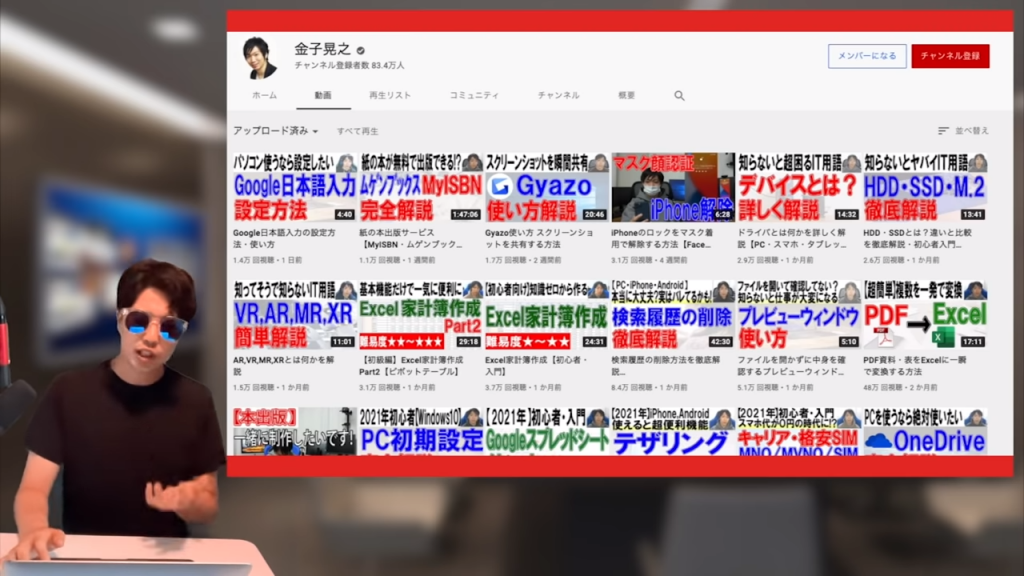This screenshot has height=576, width=1024.
Task: Click the title PDF資料・表をExcelに一瞬で変換
Action: pyautogui.click(x=915, y=366)
